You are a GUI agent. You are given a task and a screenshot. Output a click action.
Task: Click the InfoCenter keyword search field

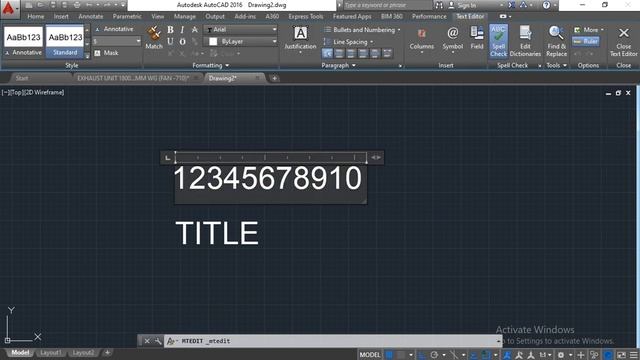tap(387, 5)
